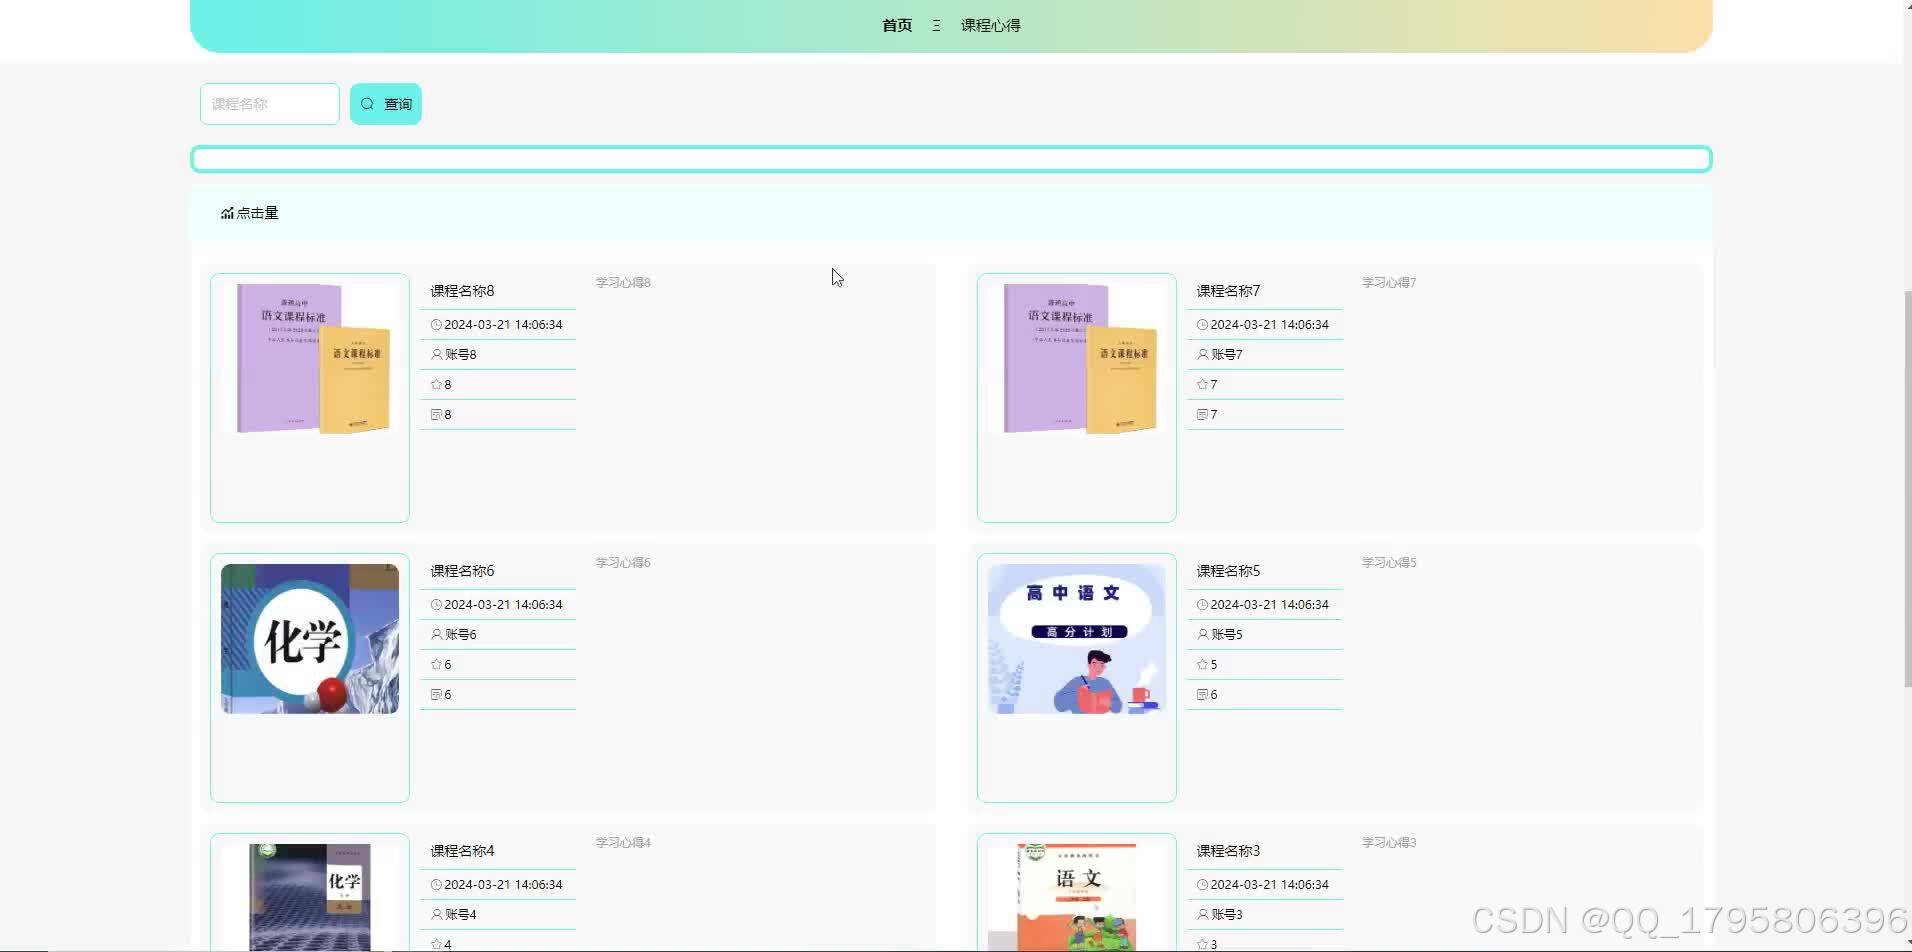Open the 学习心得3 text
The width and height of the screenshot is (1912, 952).
click(1389, 843)
